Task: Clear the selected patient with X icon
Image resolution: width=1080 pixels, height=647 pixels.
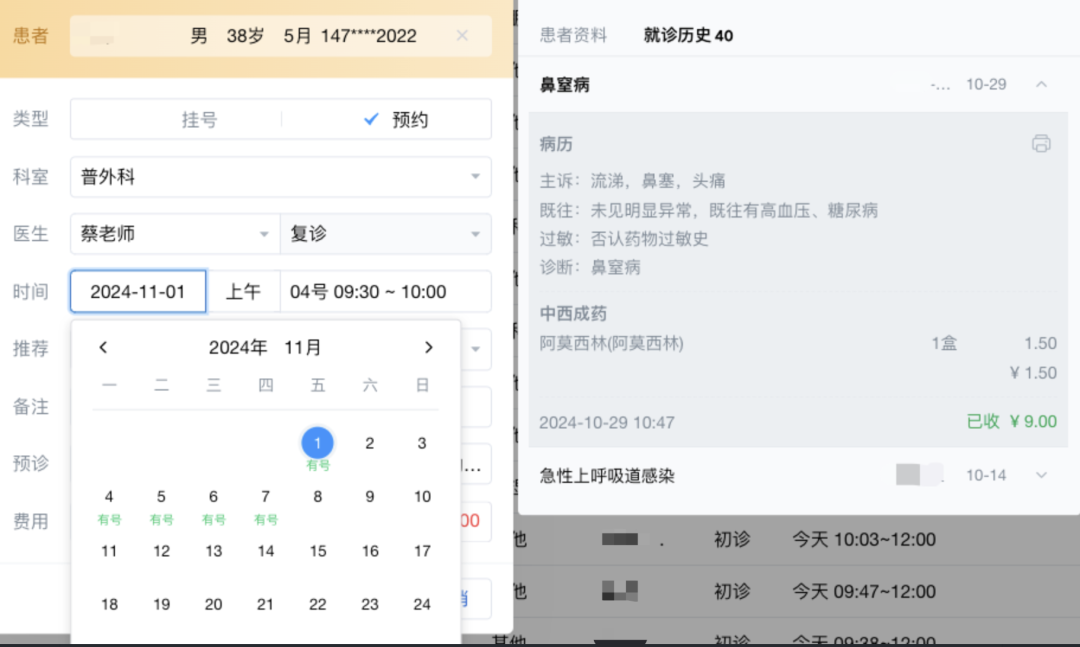Action: tap(462, 36)
